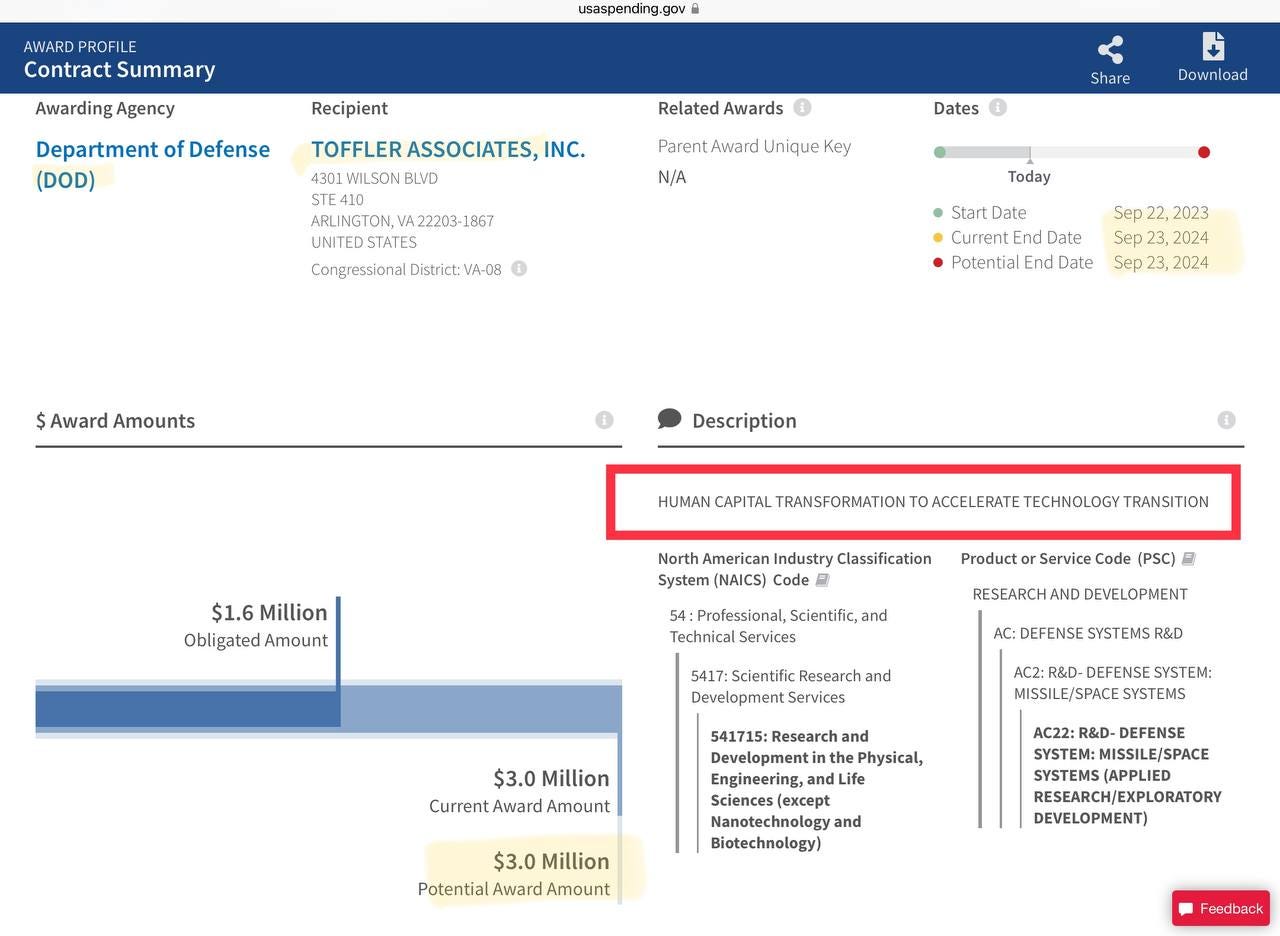
Task: Click the 'Contract Summary' heading
Action: tap(119, 69)
